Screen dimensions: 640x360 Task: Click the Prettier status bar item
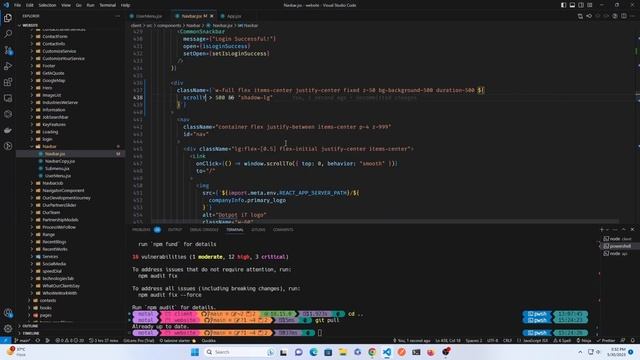[606, 340]
